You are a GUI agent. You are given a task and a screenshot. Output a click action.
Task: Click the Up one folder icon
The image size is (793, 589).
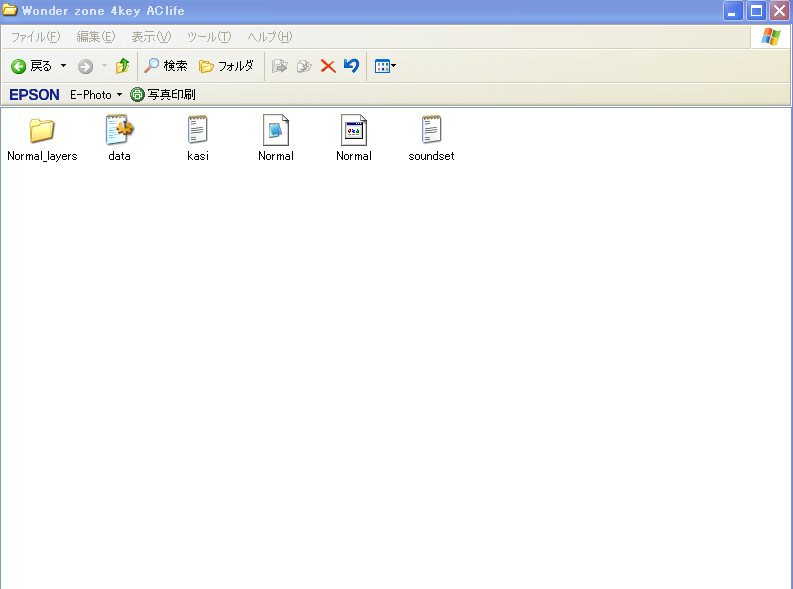tap(122, 66)
